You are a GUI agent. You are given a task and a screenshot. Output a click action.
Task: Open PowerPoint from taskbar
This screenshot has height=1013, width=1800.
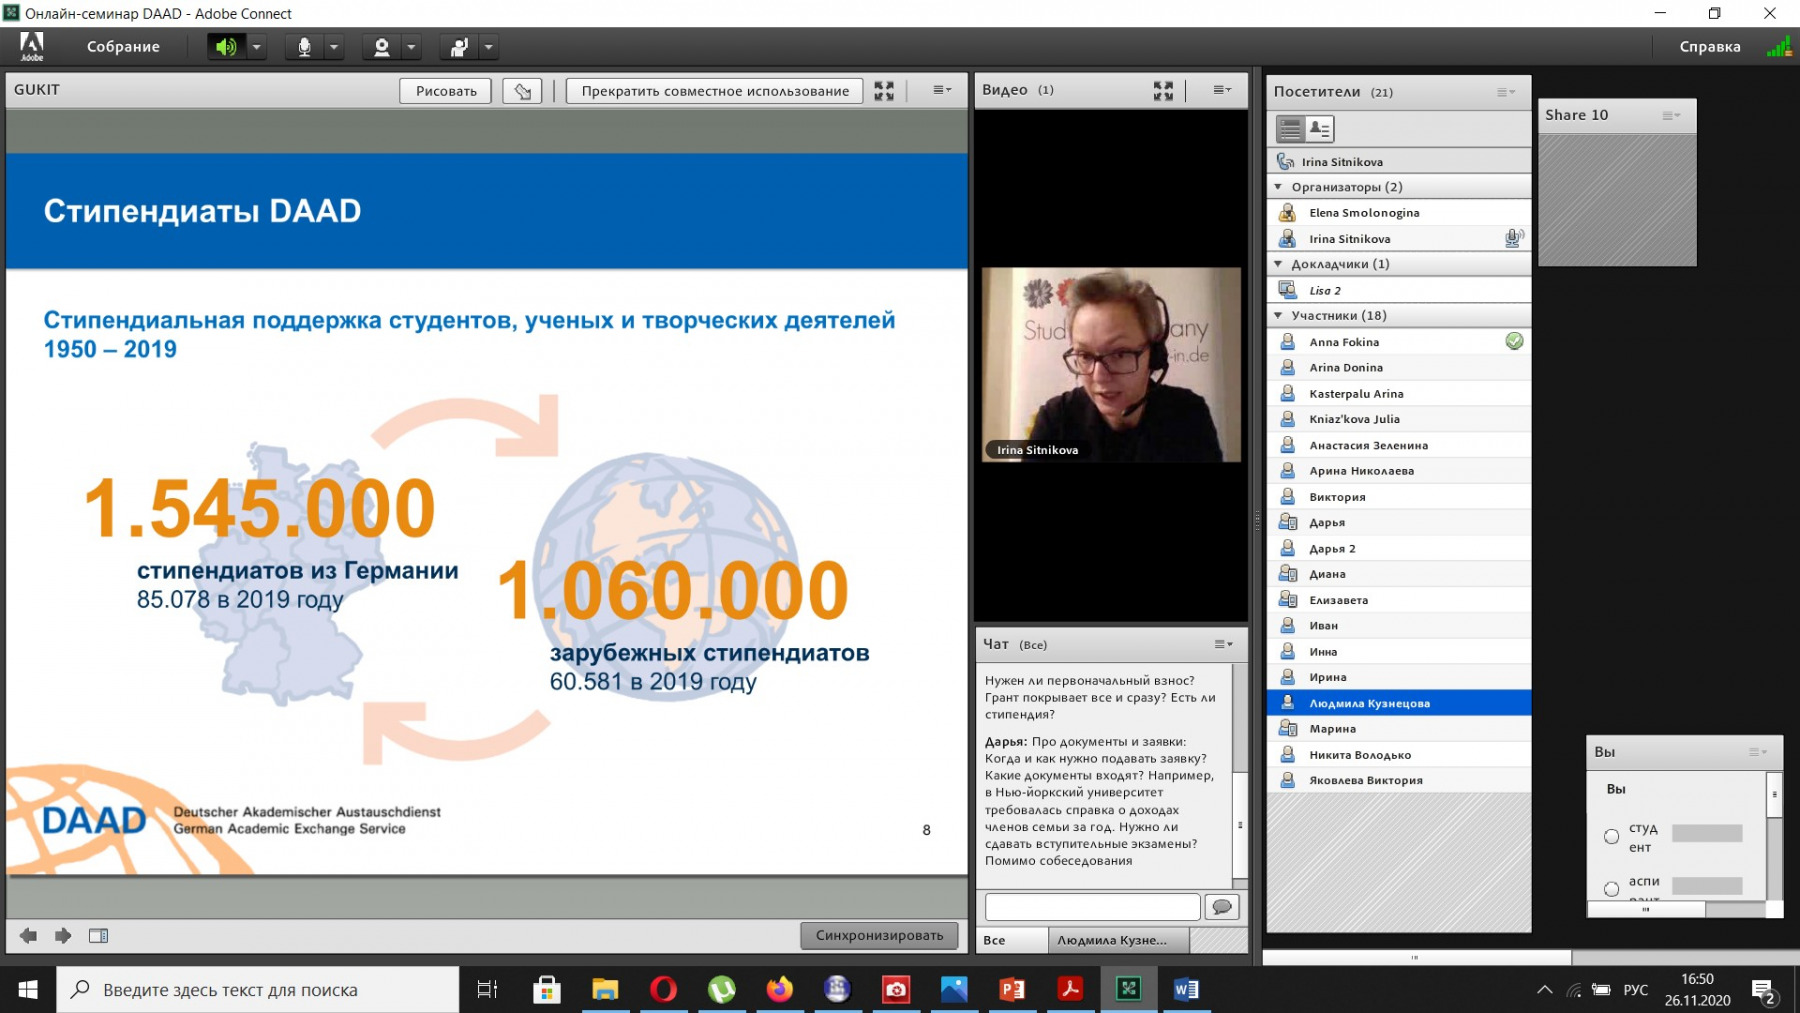coord(1012,990)
